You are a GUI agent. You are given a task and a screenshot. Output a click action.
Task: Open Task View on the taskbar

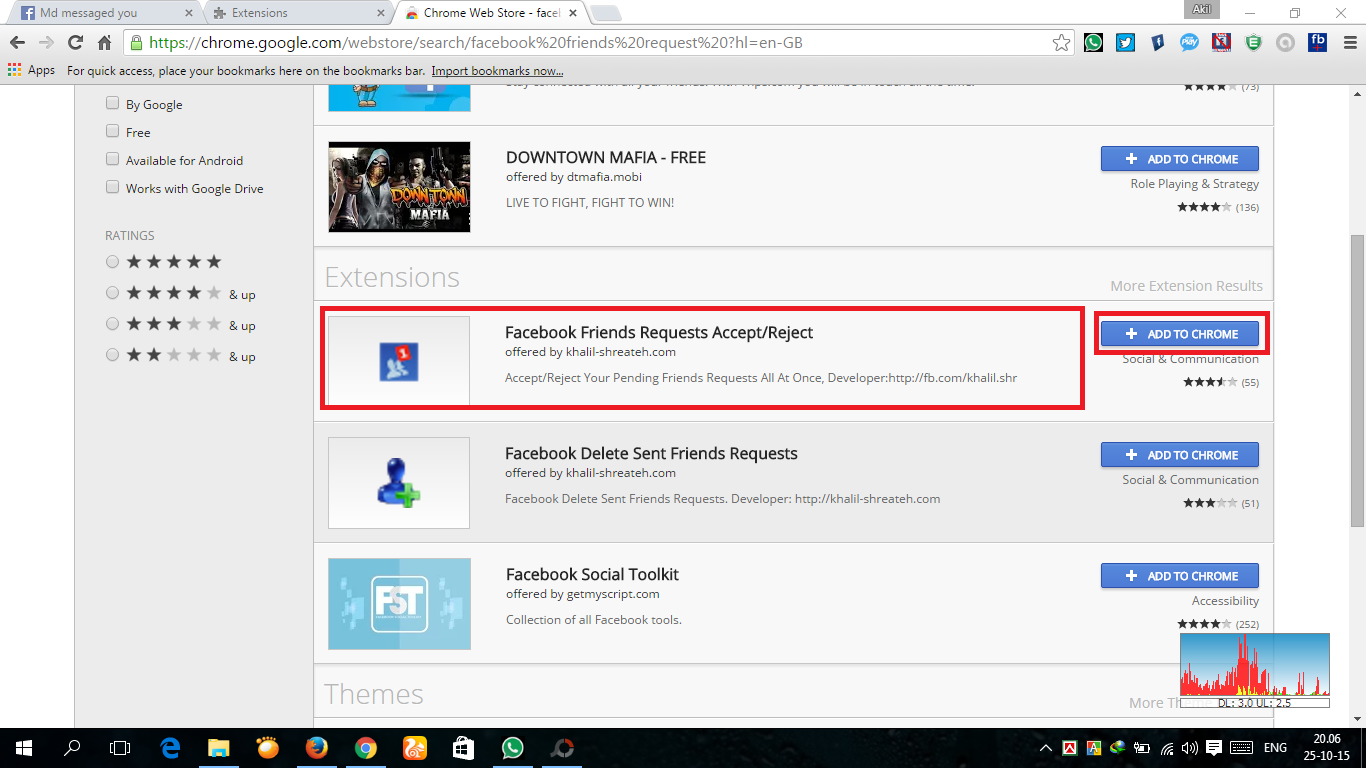pyautogui.click(x=120, y=748)
